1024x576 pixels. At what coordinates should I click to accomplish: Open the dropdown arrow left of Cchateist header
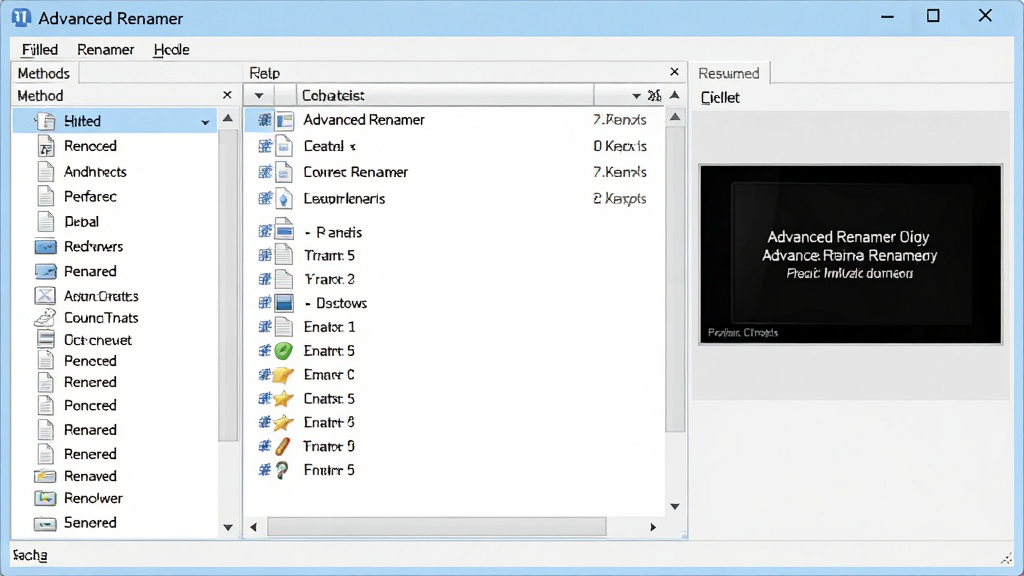(x=259, y=96)
